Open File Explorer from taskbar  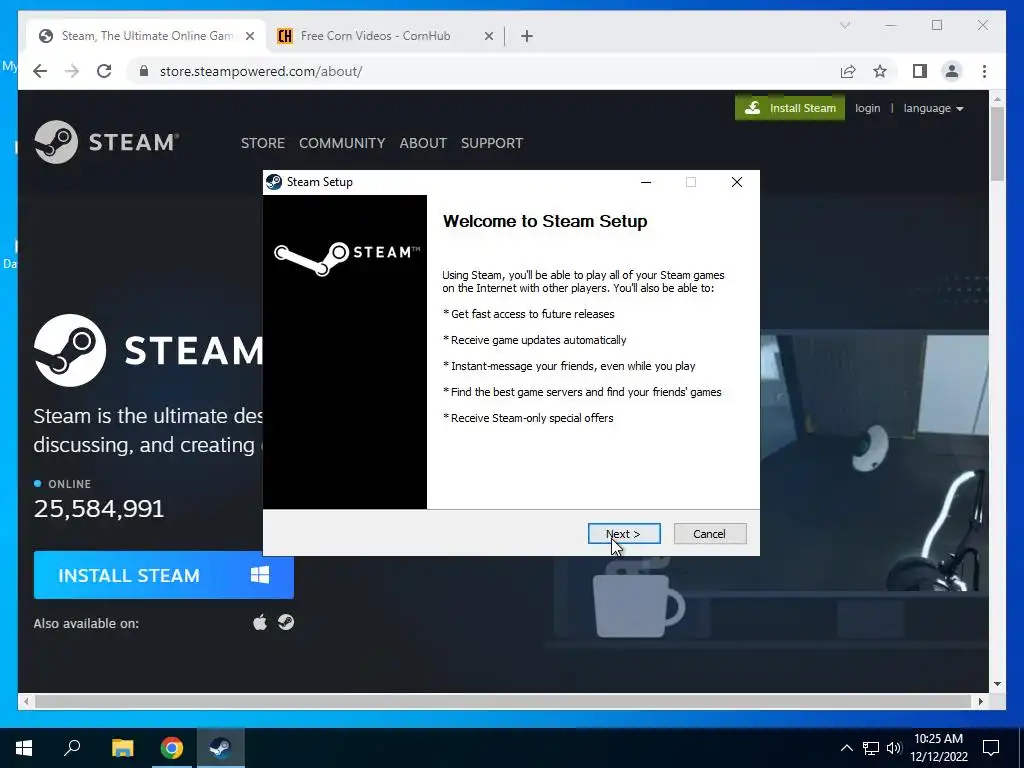pos(122,748)
